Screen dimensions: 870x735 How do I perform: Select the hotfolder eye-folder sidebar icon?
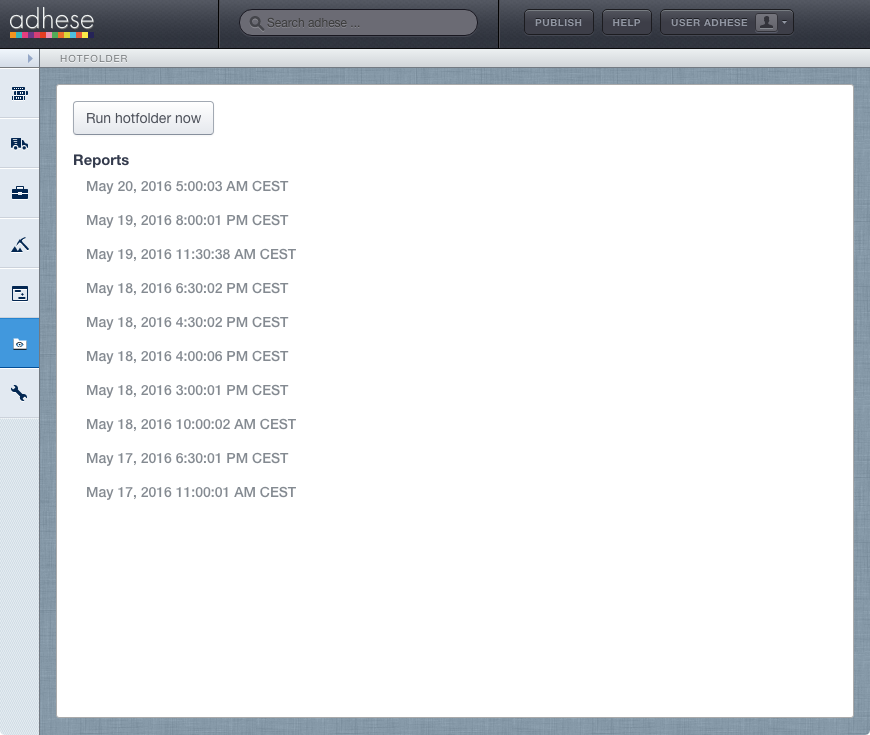click(x=19, y=343)
